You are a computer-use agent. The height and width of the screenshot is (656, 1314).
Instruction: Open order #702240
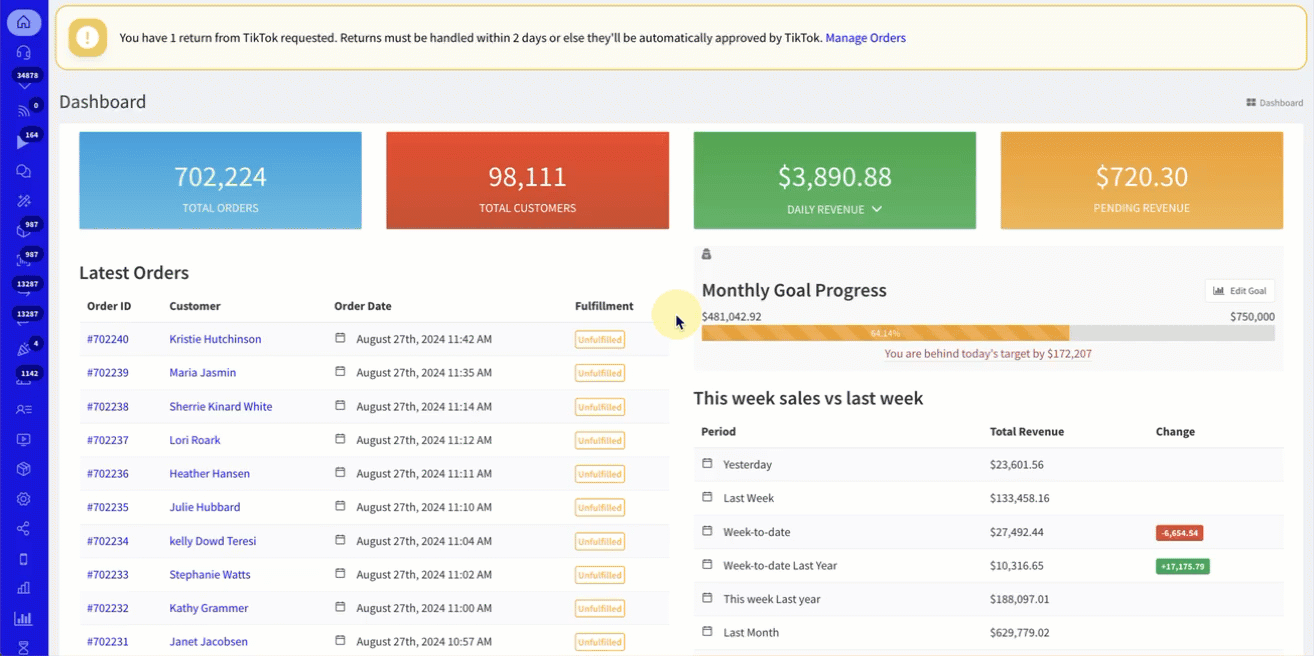(108, 339)
